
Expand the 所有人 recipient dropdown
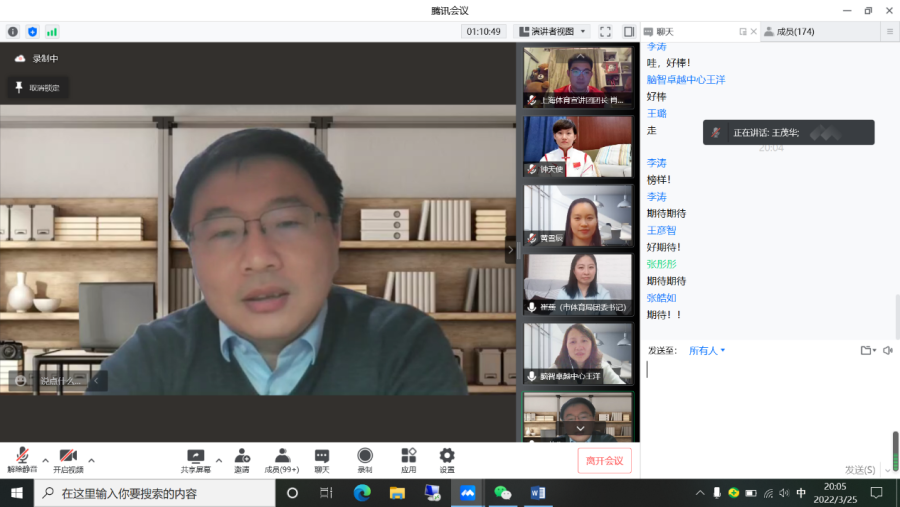pyautogui.click(x=707, y=351)
